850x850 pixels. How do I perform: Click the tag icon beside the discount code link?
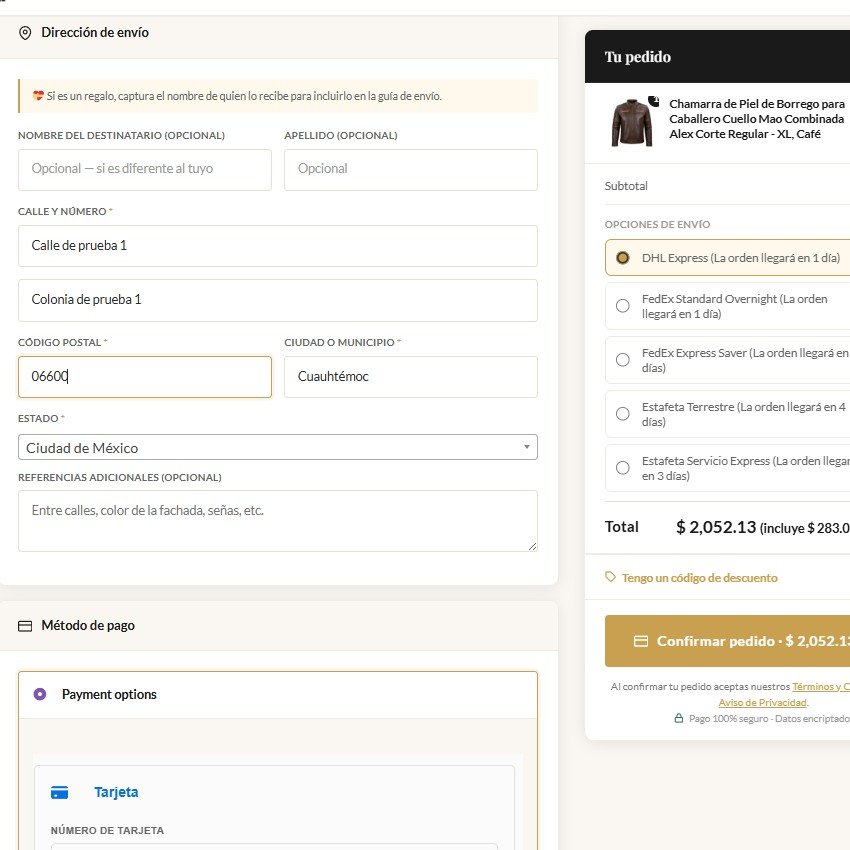coord(610,577)
